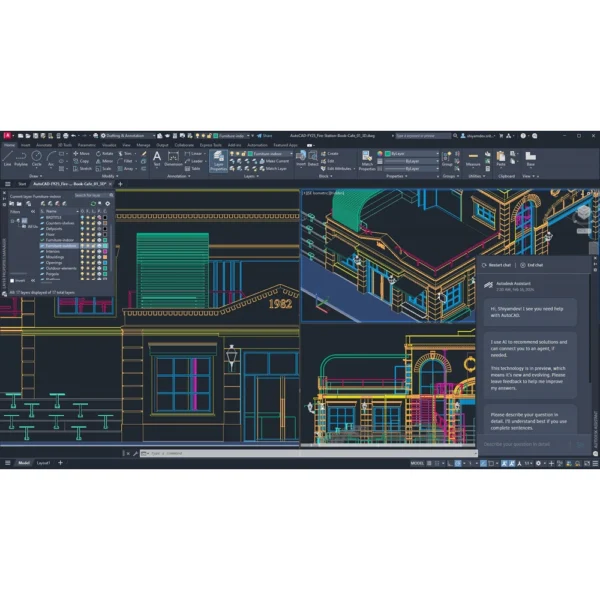The height and width of the screenshot is (600, 600).
Task: Click the Trim tool
Action: click(125, 153)
